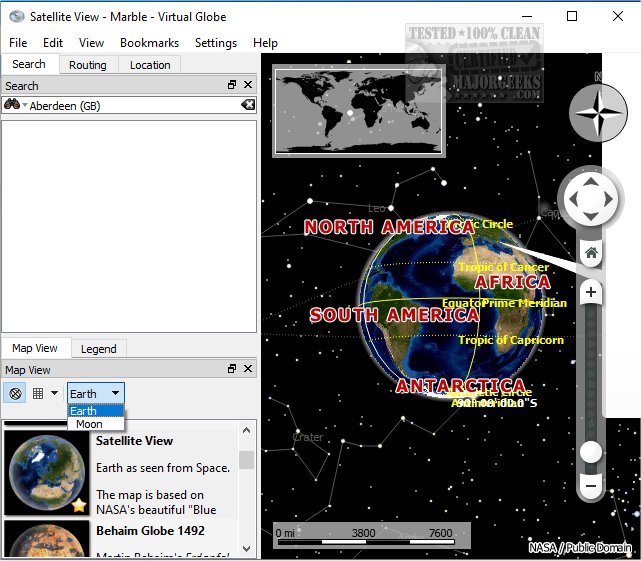This screenshot has height=561, width=641.
Task: Float the Map View panel
Action: [x=232, y=369]
